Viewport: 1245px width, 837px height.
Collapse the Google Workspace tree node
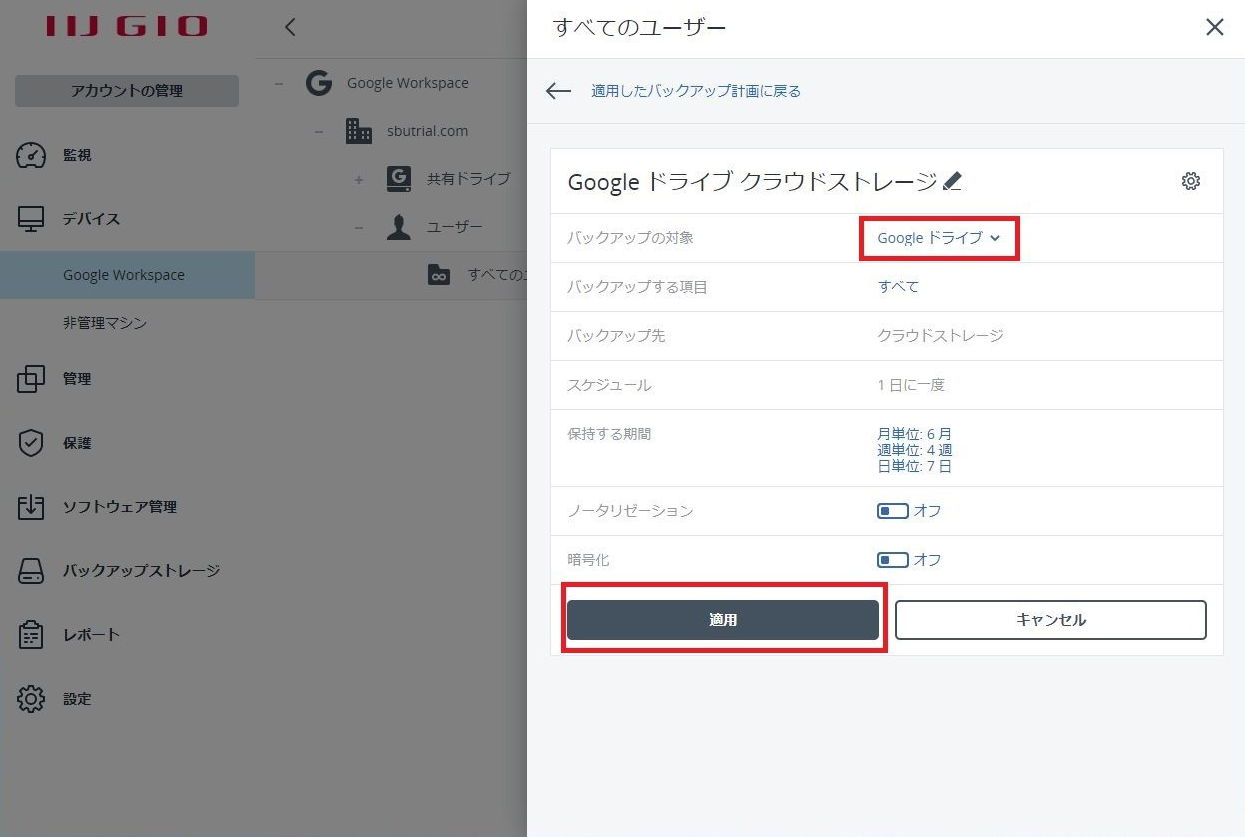point(278,83)
